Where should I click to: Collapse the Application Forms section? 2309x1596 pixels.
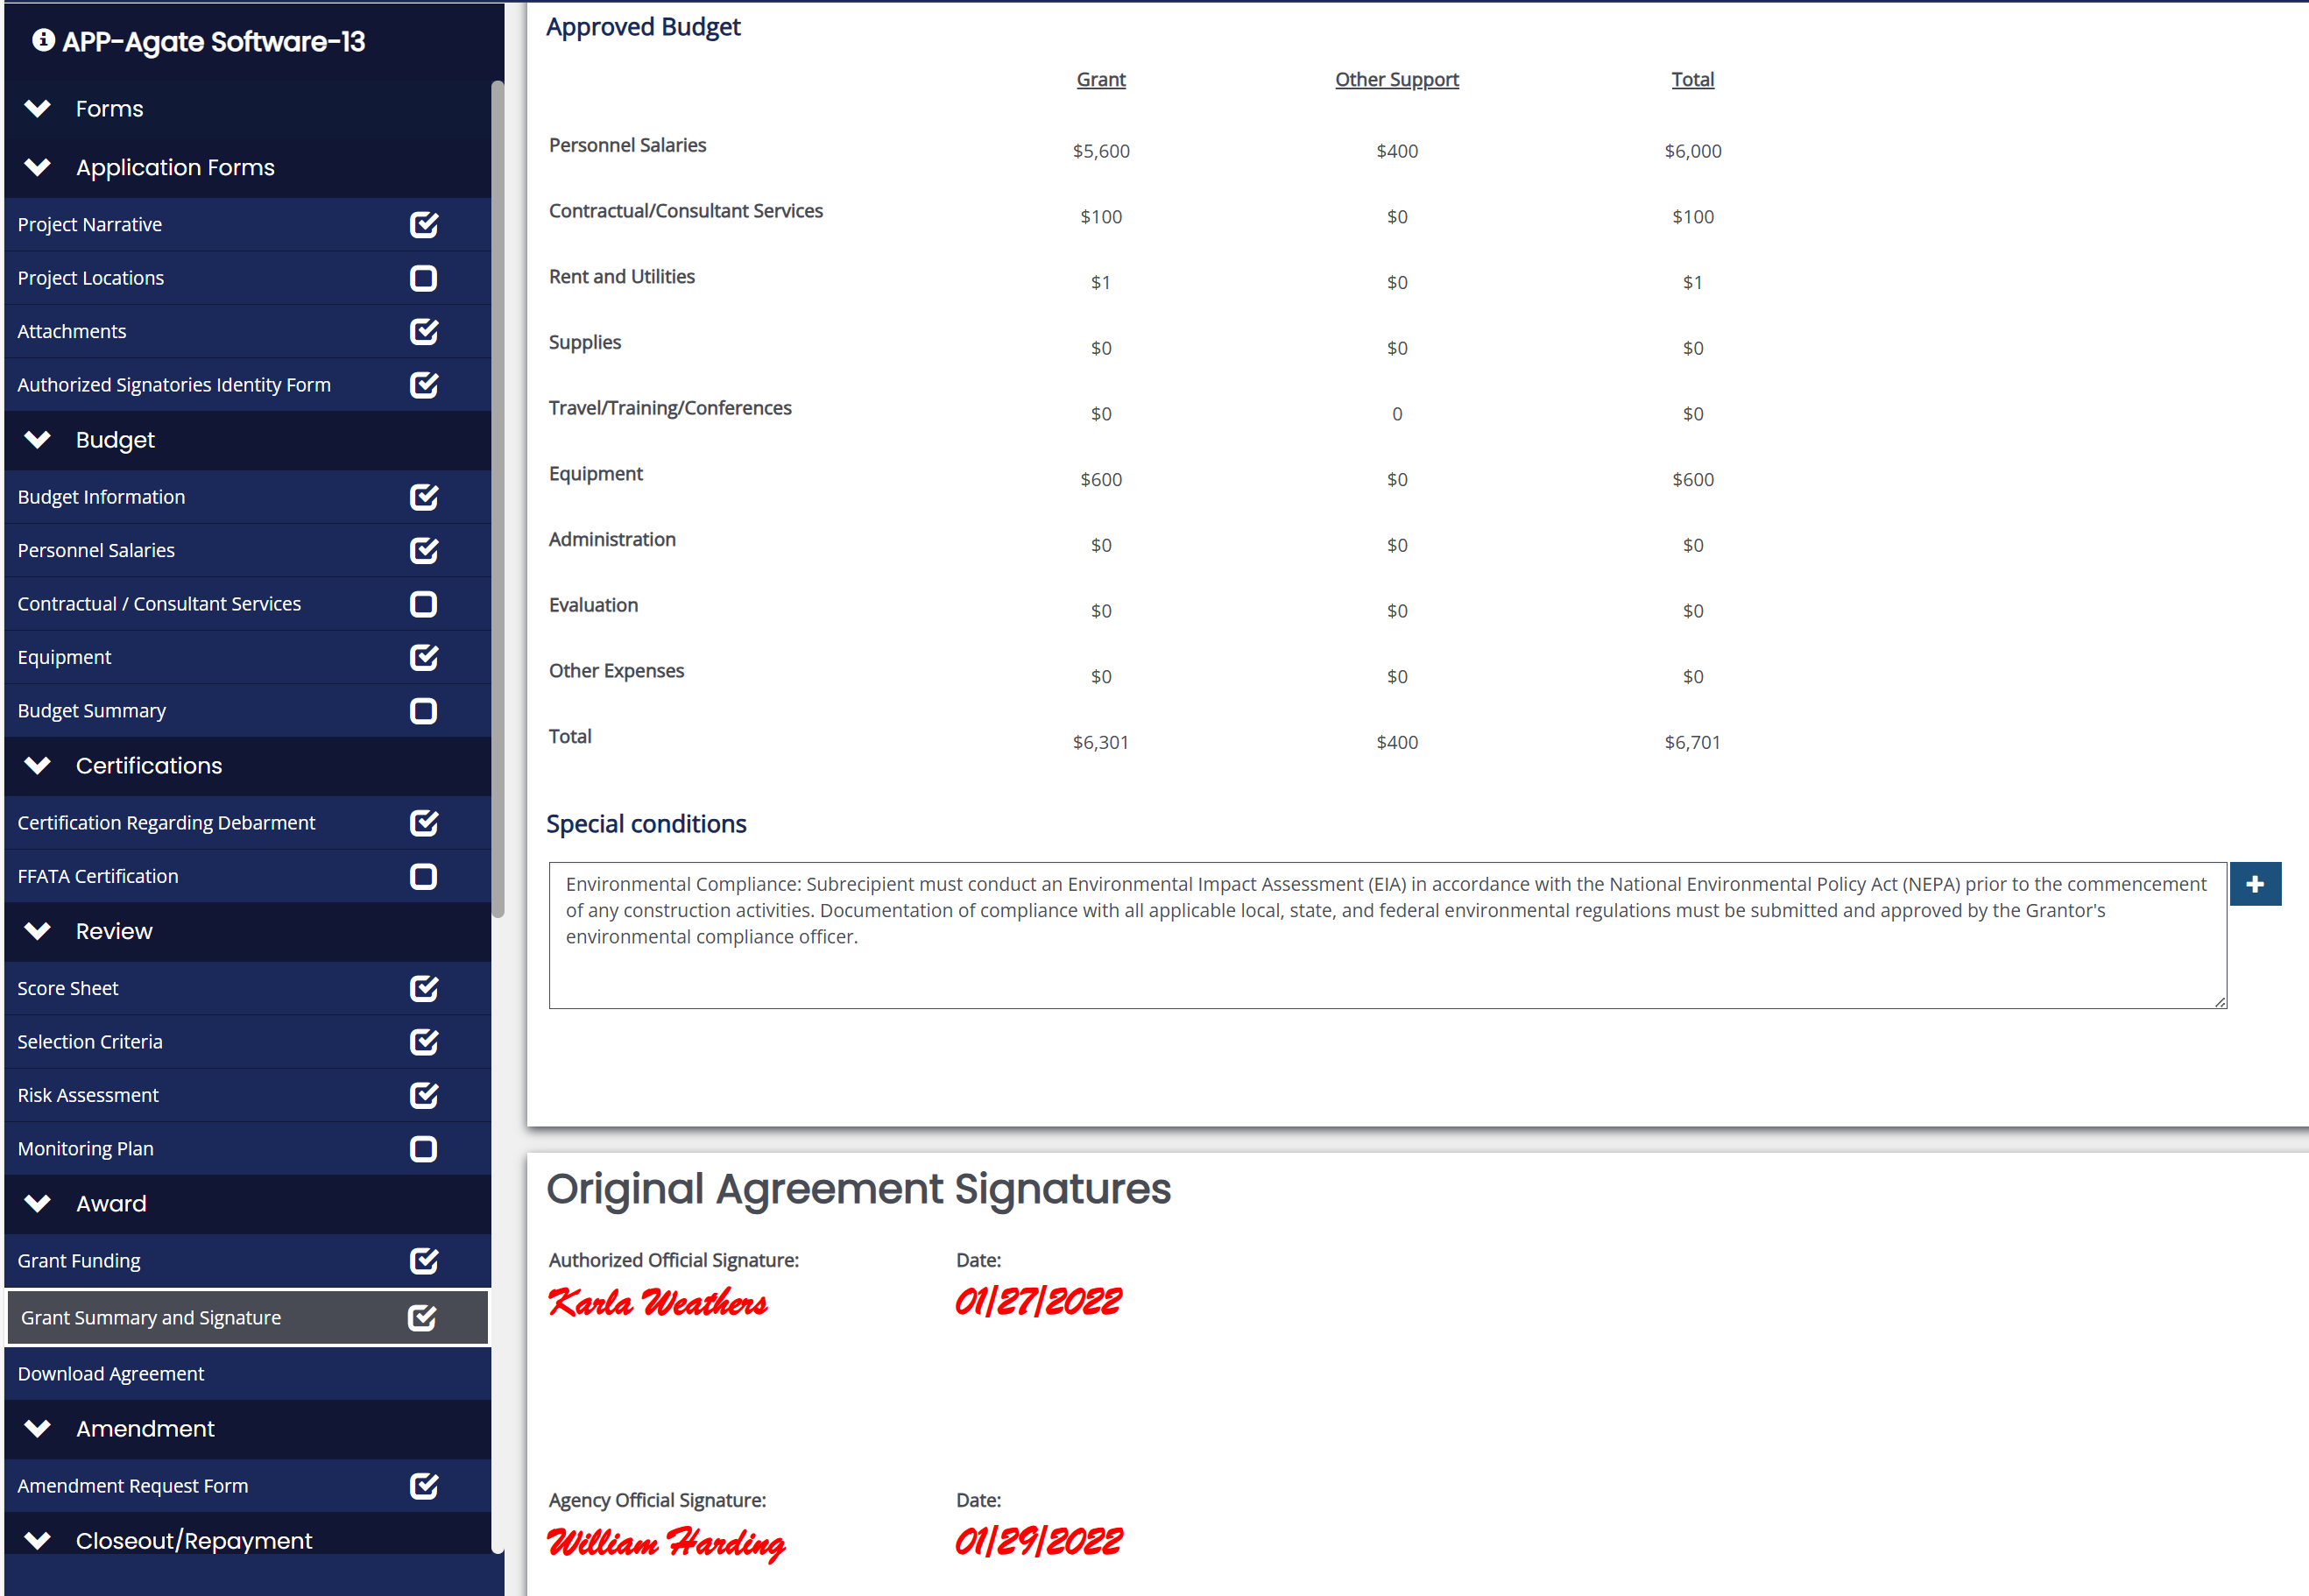point(38,167)
